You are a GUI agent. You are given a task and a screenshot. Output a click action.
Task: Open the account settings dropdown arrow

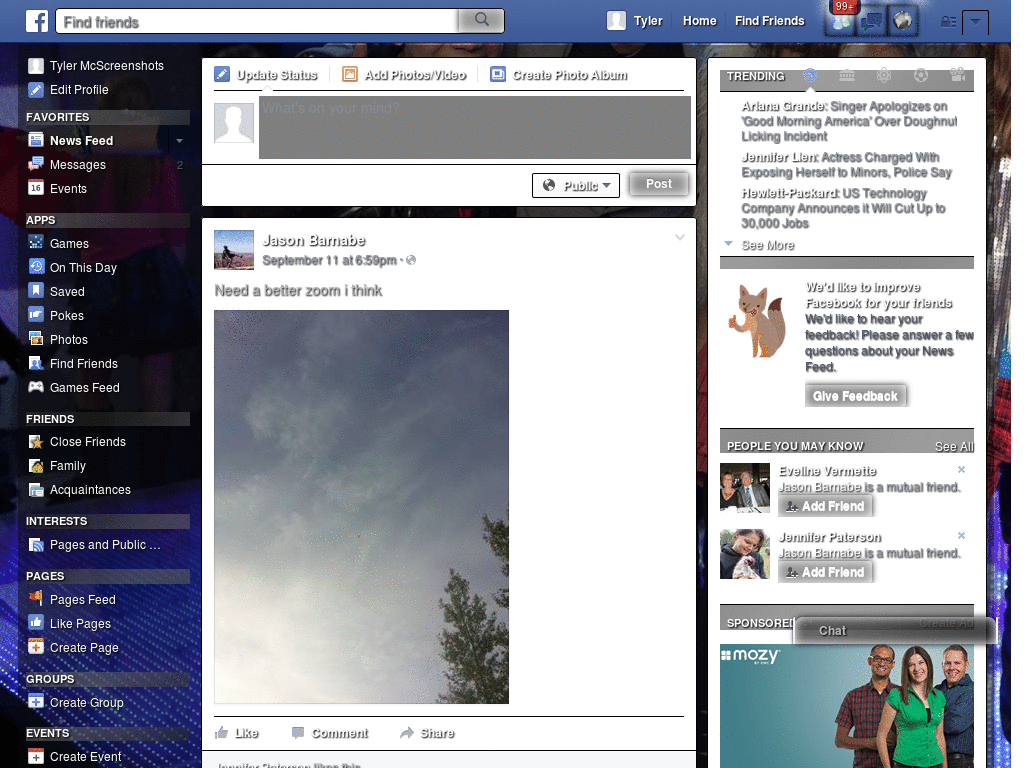point(976,22)
